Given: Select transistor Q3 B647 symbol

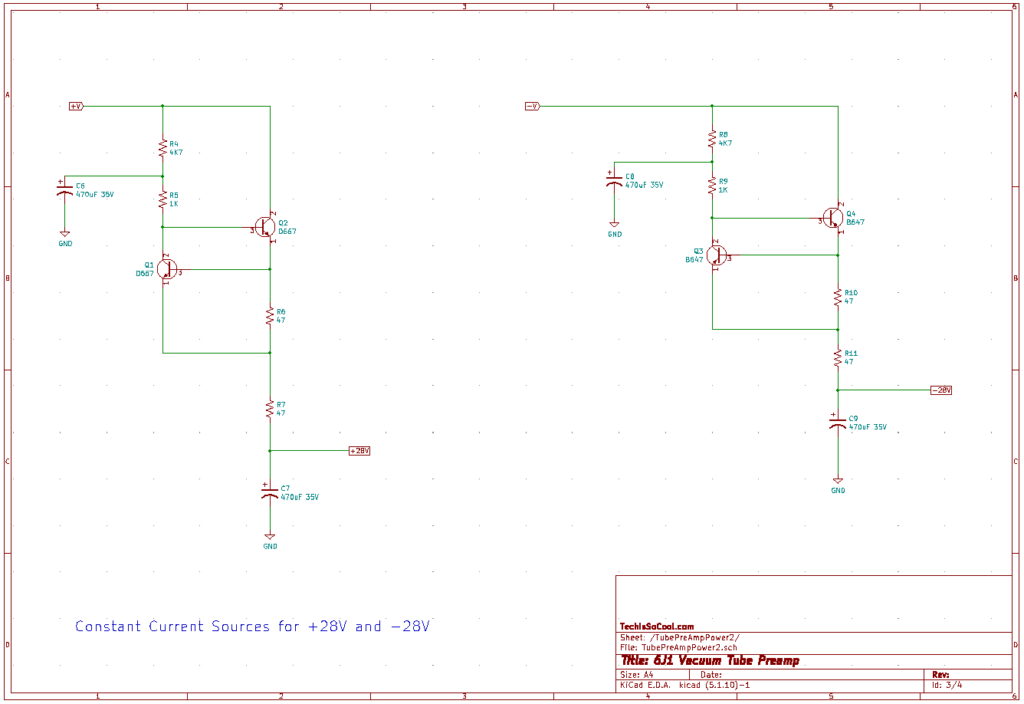Looking at the screenshot, I should coord(715,255).
